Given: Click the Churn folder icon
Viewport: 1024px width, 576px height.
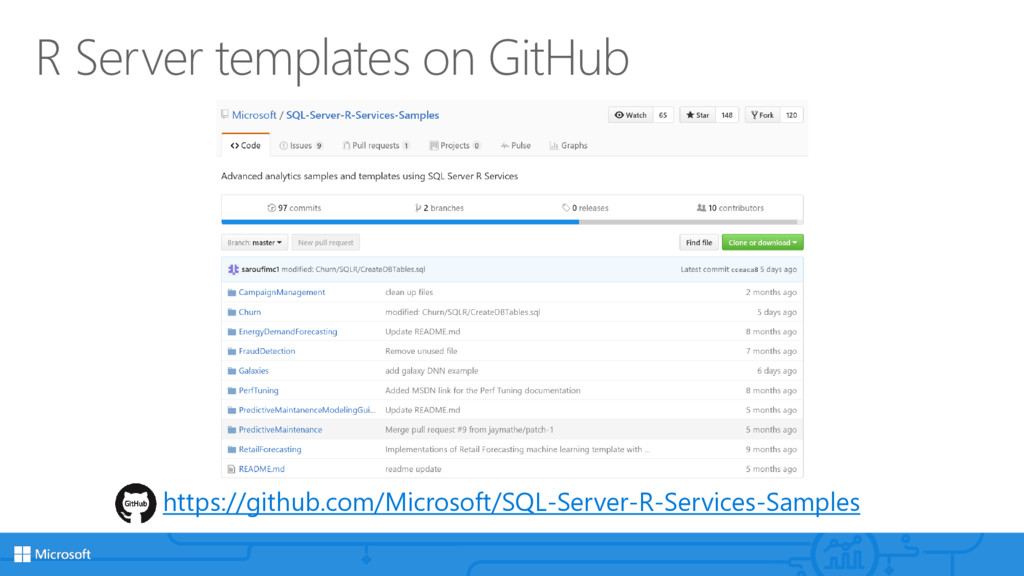Looking at the screenshot, I should [x=231, y=312].
